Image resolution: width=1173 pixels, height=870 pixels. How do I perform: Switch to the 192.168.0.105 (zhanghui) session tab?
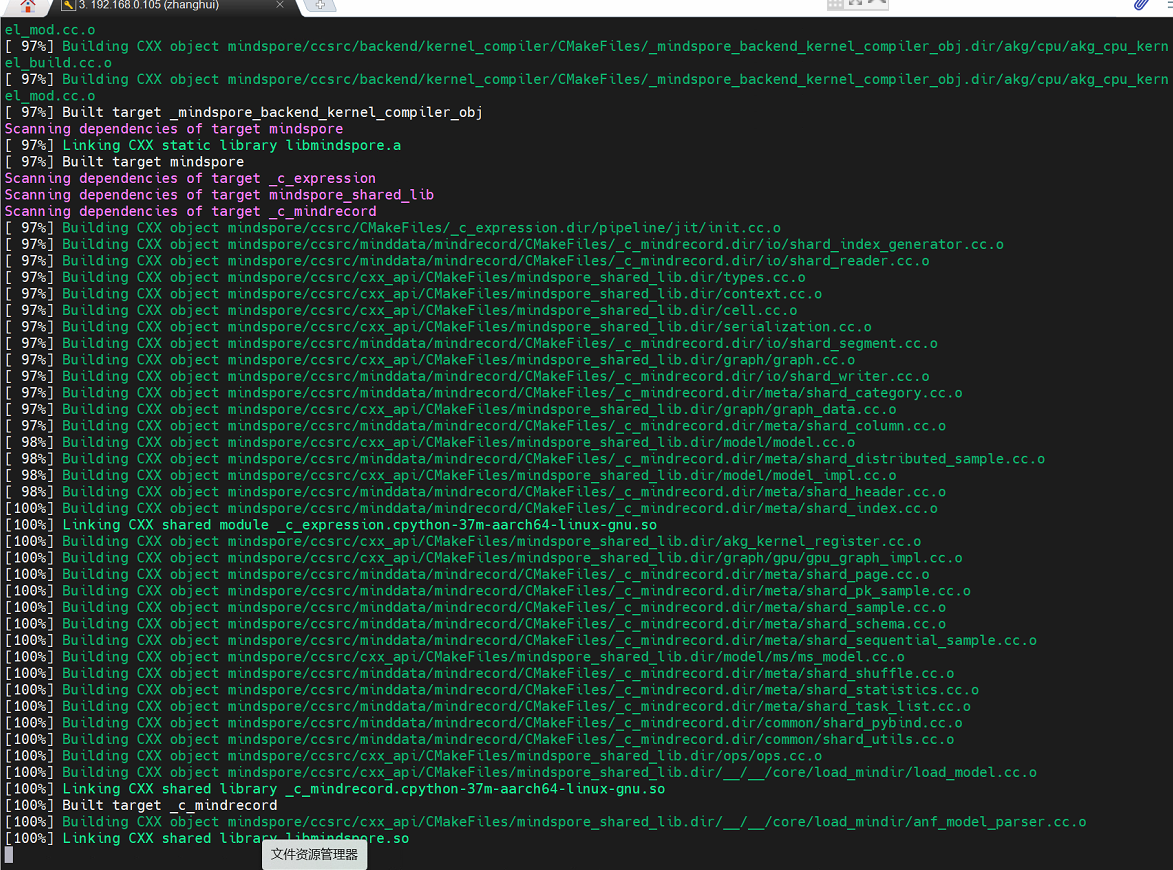click(148, 5)
